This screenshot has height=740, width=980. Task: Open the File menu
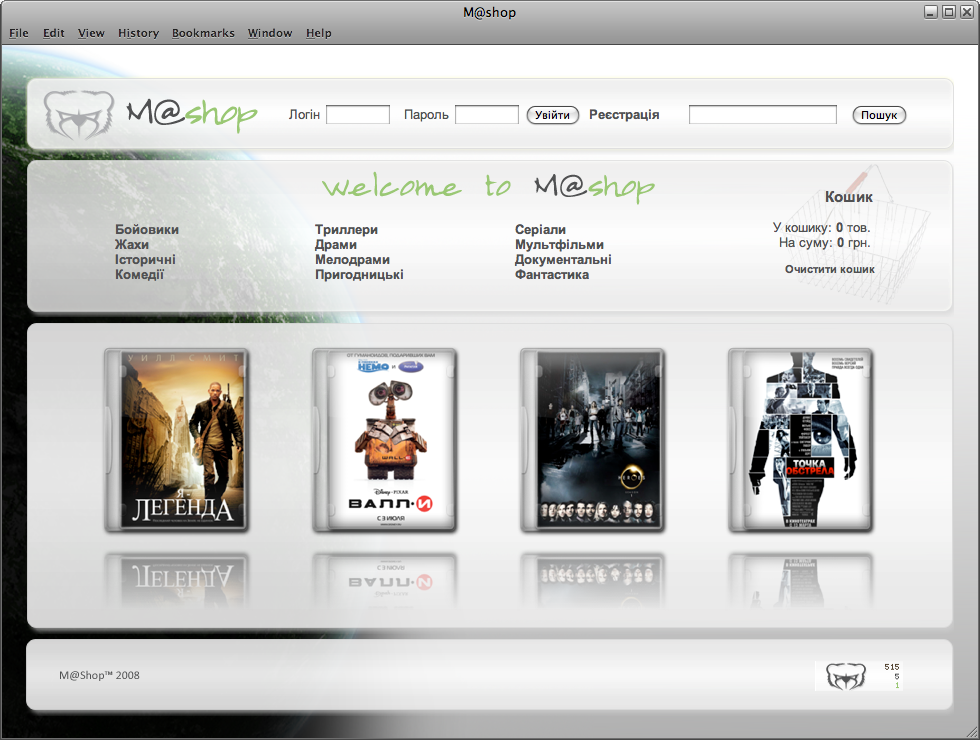pyautogui.click(x=19, y=33)
